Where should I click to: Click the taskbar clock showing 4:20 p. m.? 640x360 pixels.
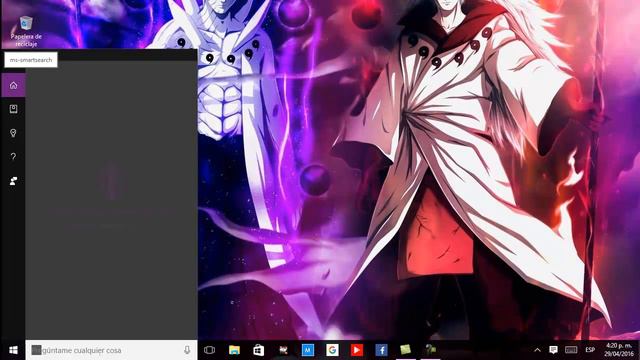point(618,350)
